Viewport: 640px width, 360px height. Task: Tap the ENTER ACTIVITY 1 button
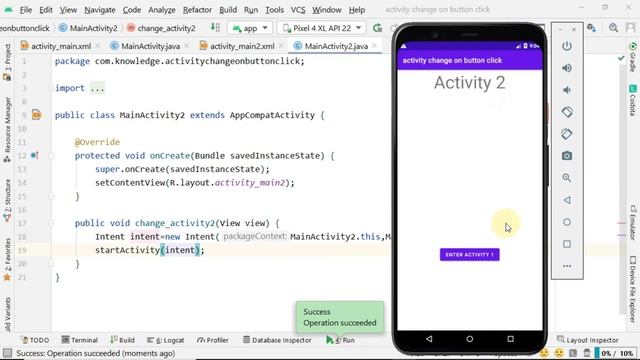click(x=469, y=254)
